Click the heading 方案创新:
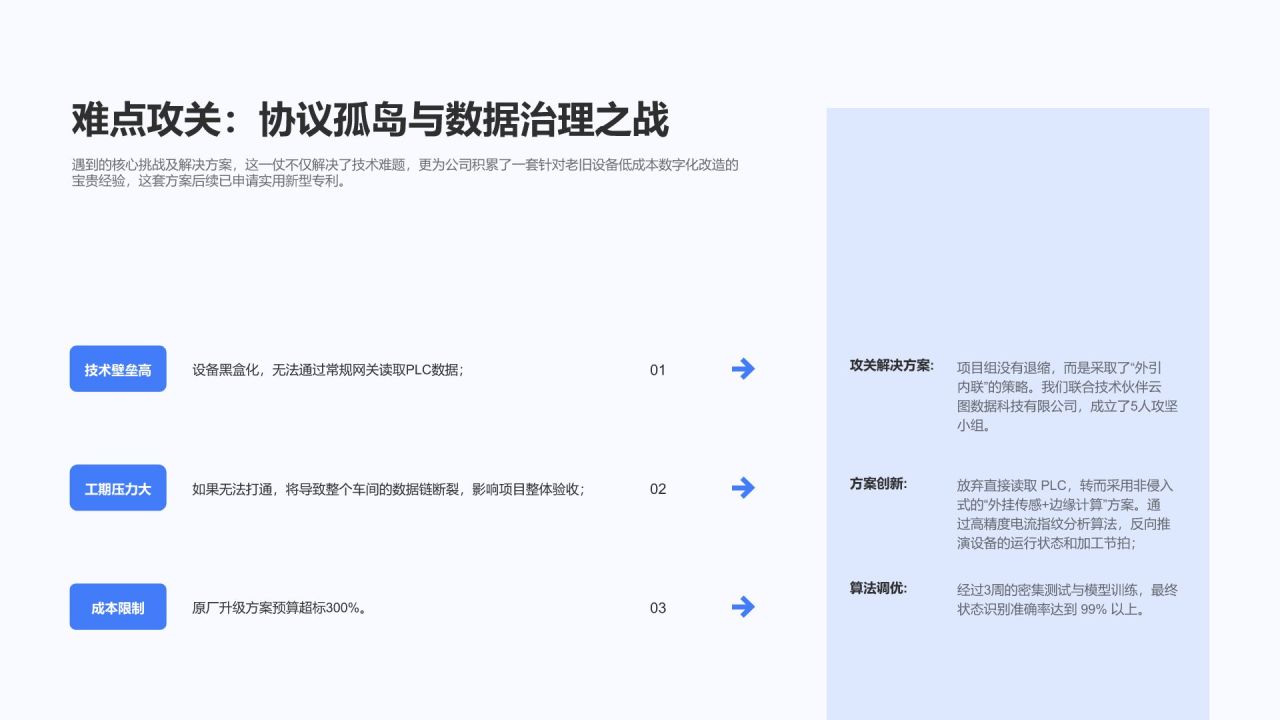1280x720 pixels. (879, 484)
